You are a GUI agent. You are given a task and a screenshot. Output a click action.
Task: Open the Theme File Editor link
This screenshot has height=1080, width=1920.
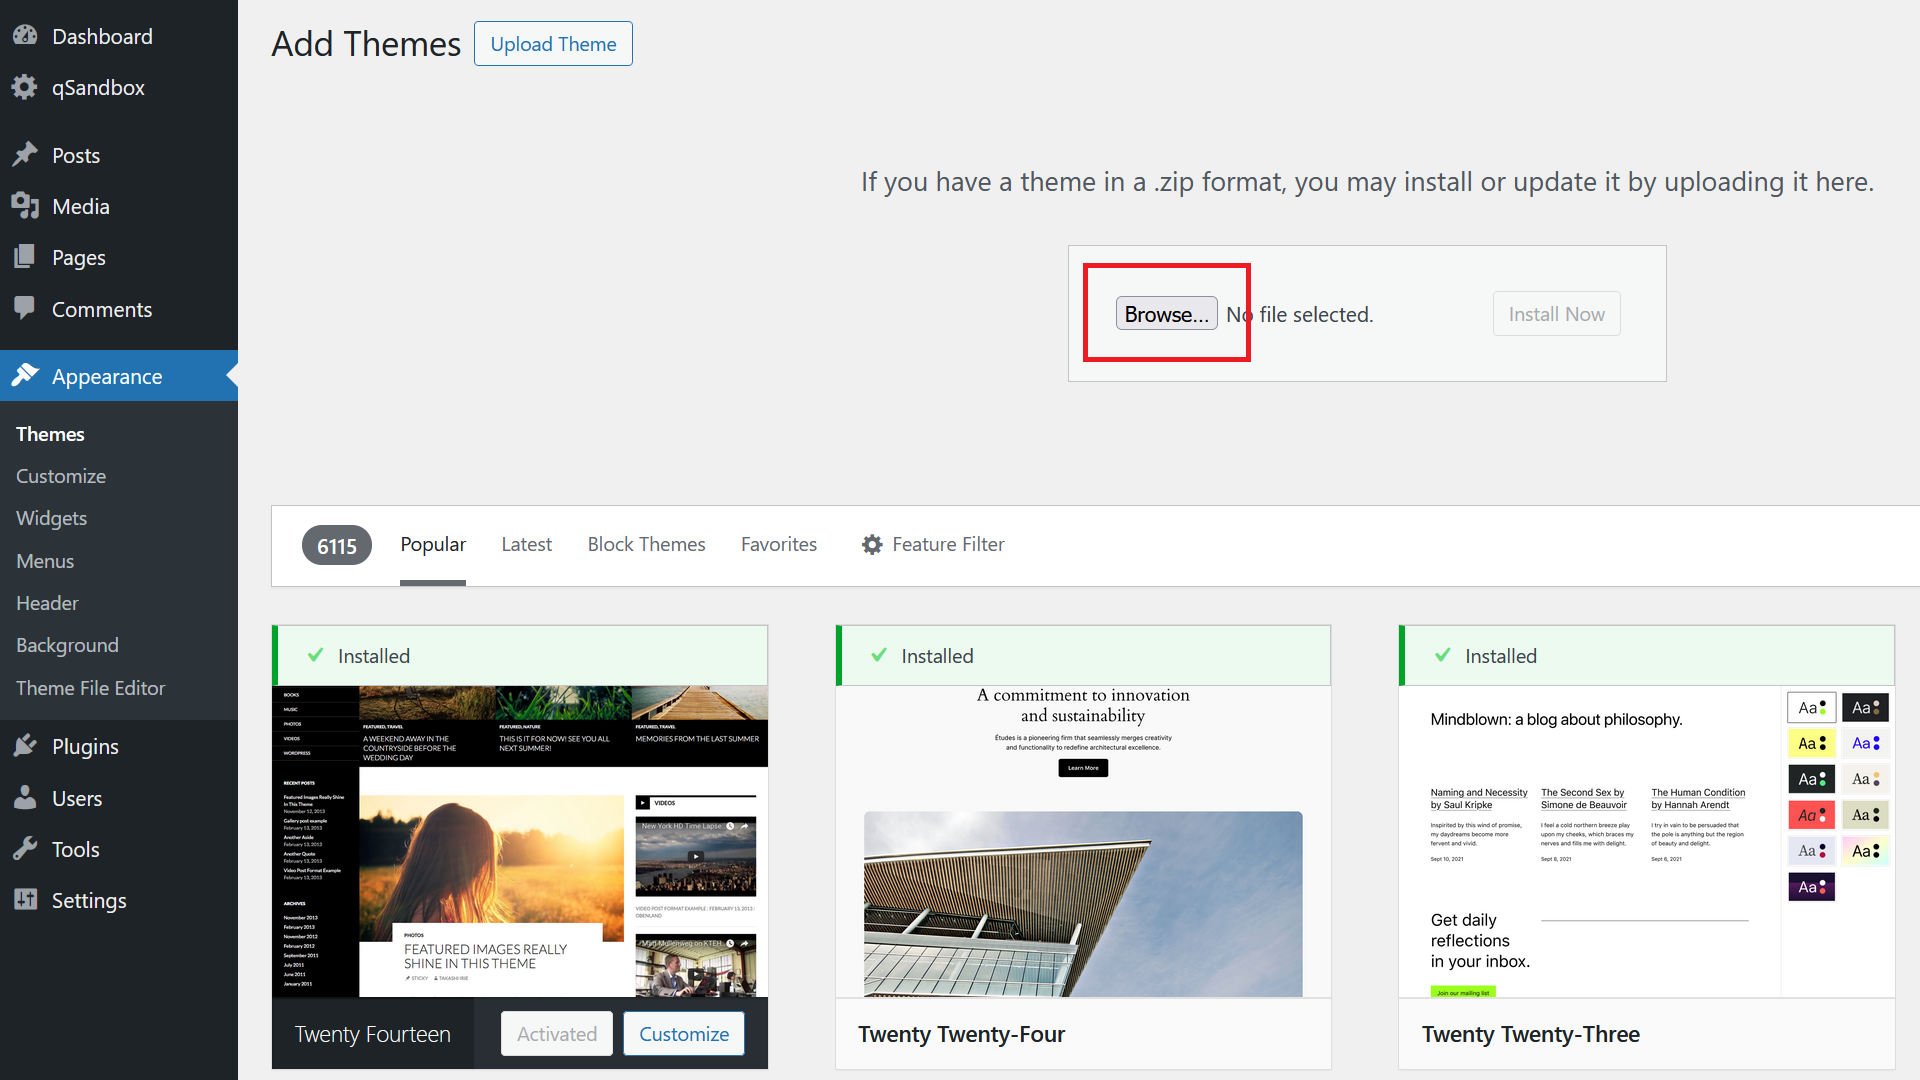point(90,688)
